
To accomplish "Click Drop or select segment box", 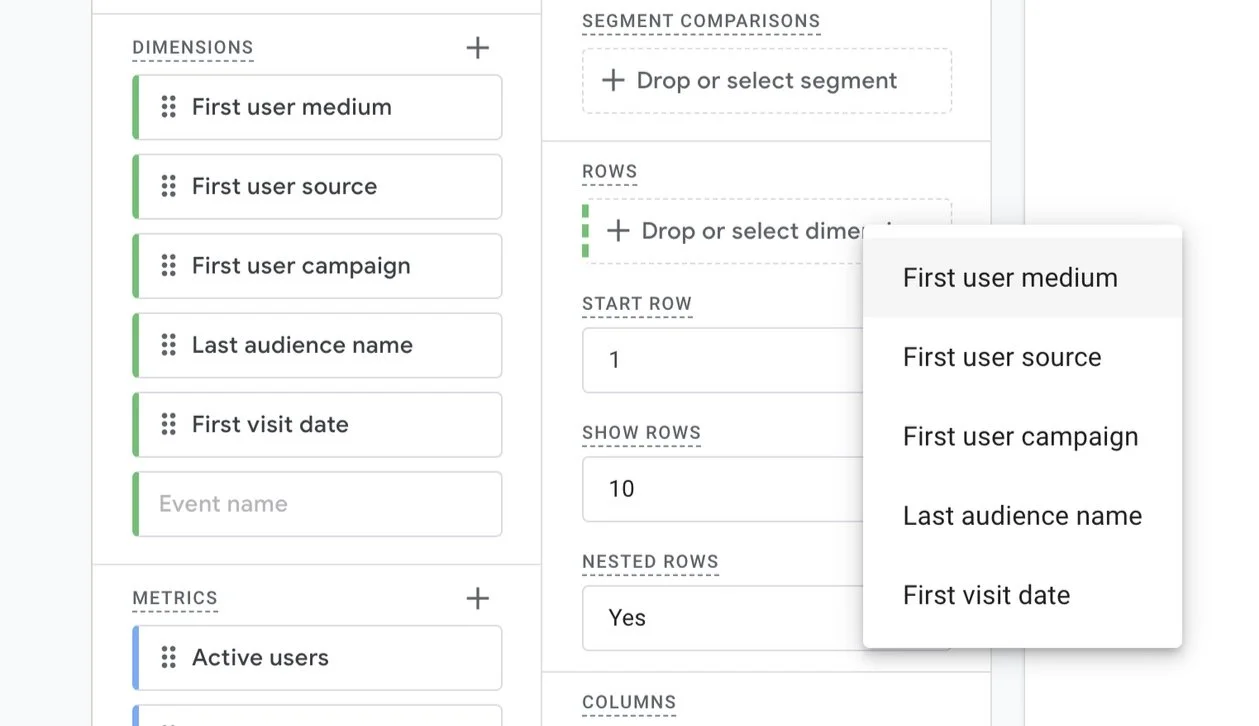I will click(x=766, y=81).
